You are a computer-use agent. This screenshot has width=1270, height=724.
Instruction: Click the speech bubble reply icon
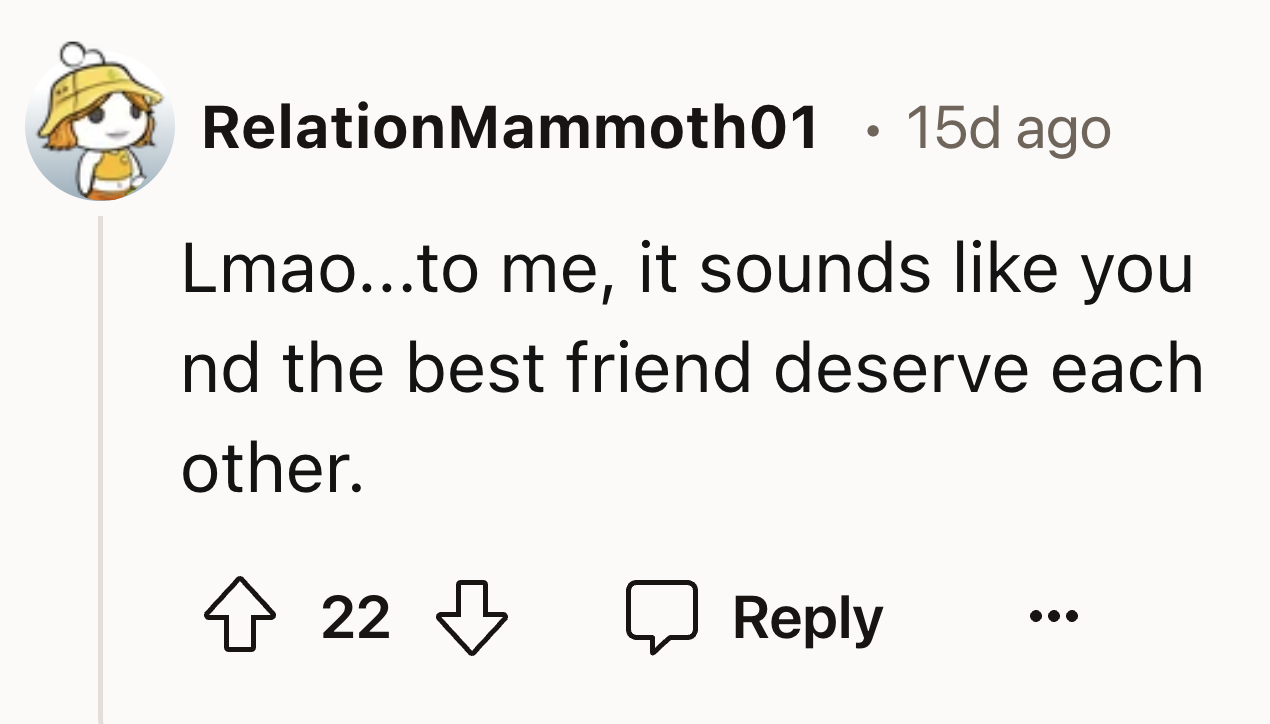click(x=662, y=617)
